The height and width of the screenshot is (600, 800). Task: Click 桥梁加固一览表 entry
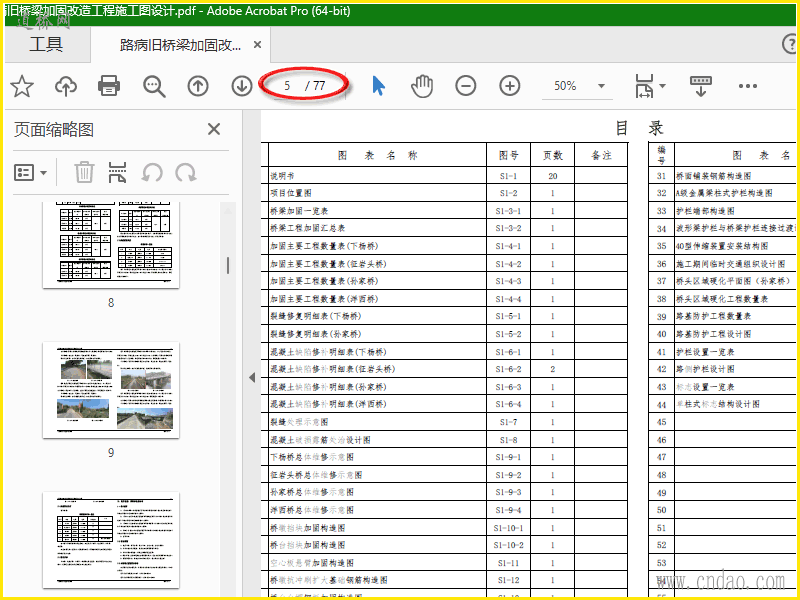pyautogui.click(x=299, y=211)
